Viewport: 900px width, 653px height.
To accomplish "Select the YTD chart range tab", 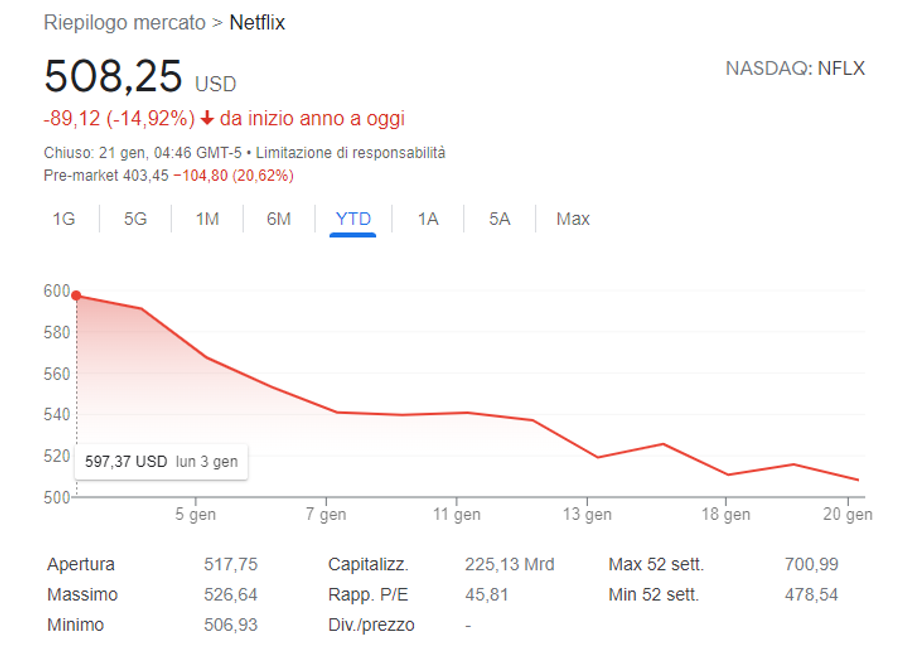I will coord(353,219).
